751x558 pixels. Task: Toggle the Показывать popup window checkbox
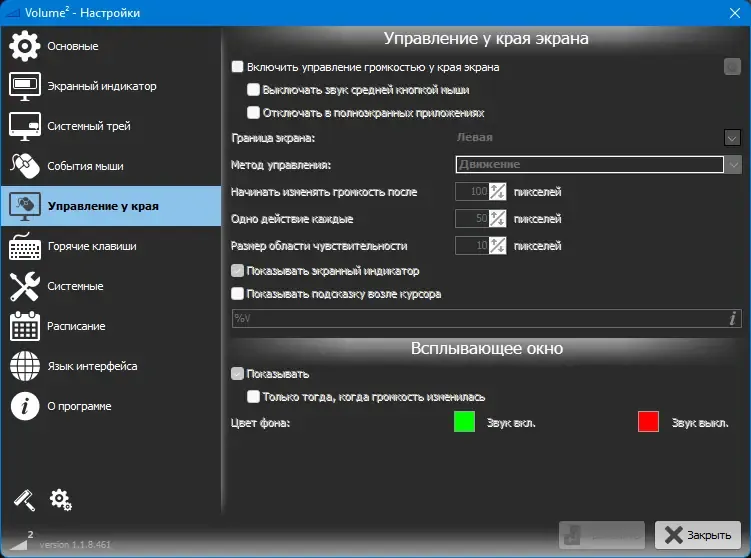237,374
